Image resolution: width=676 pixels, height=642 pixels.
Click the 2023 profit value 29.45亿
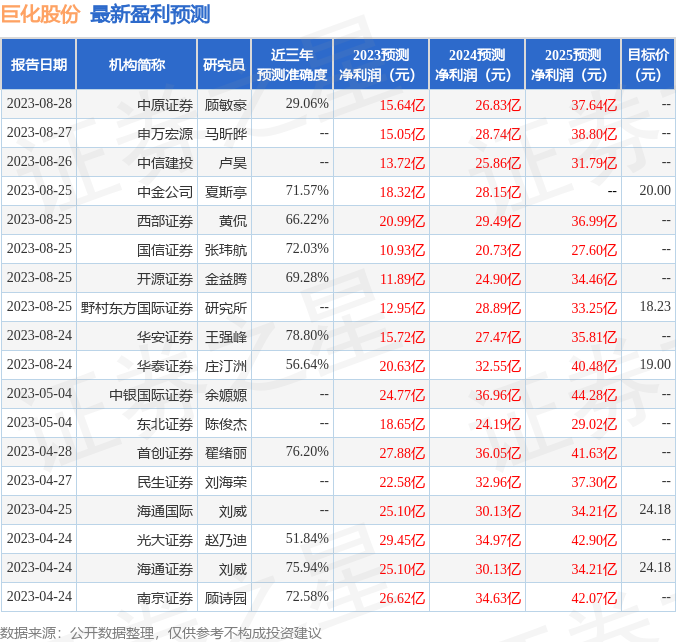402,539
